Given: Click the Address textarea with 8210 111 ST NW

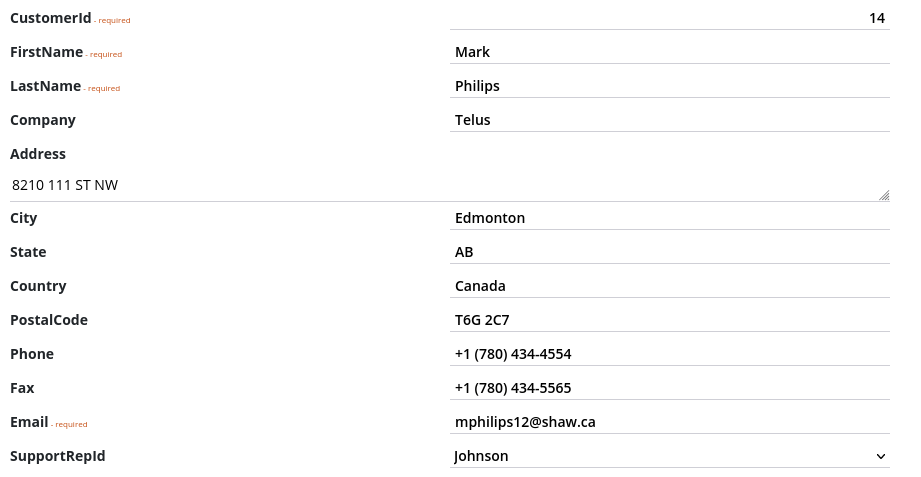Looking at the screenshot, I should pos(450,186).
